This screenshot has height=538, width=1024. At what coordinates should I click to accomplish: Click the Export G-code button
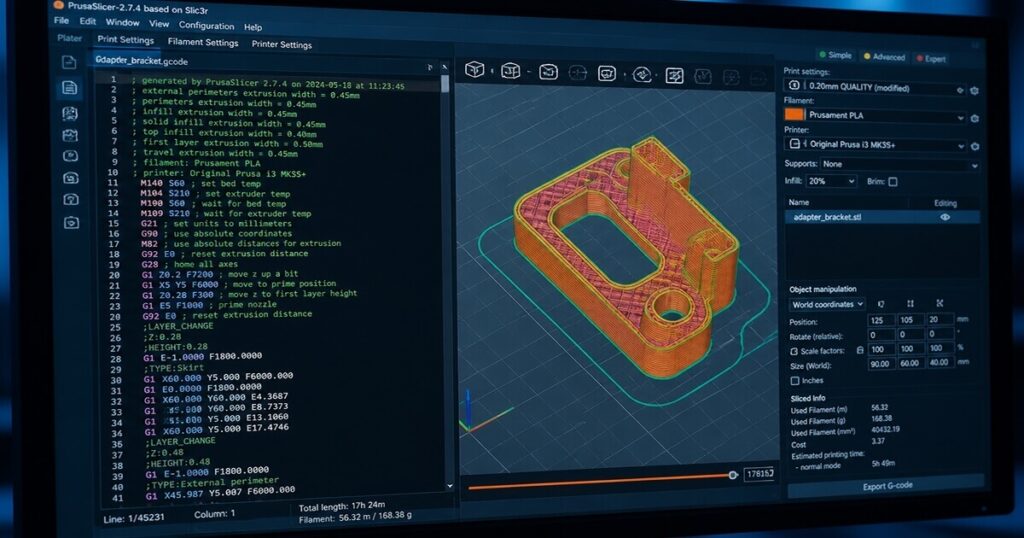coord(887,486)
